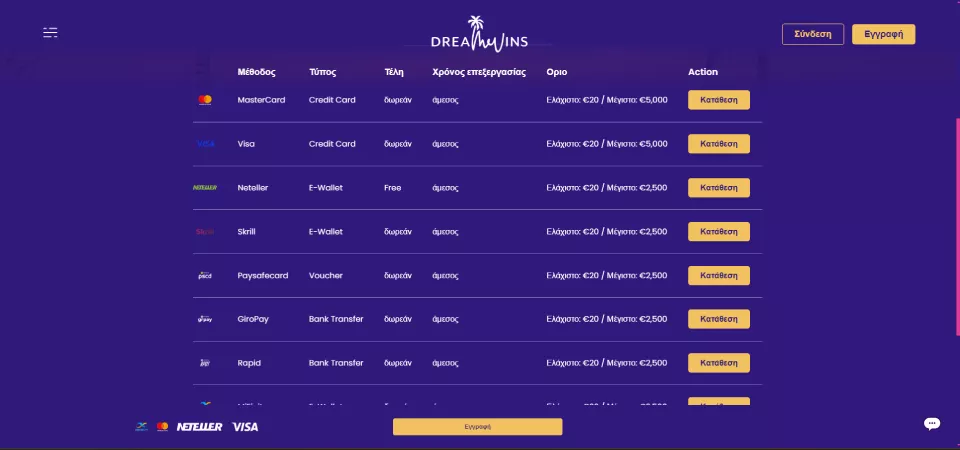
Task: Click Κατάθεση for GiroPay
Action: click(719, 319)
